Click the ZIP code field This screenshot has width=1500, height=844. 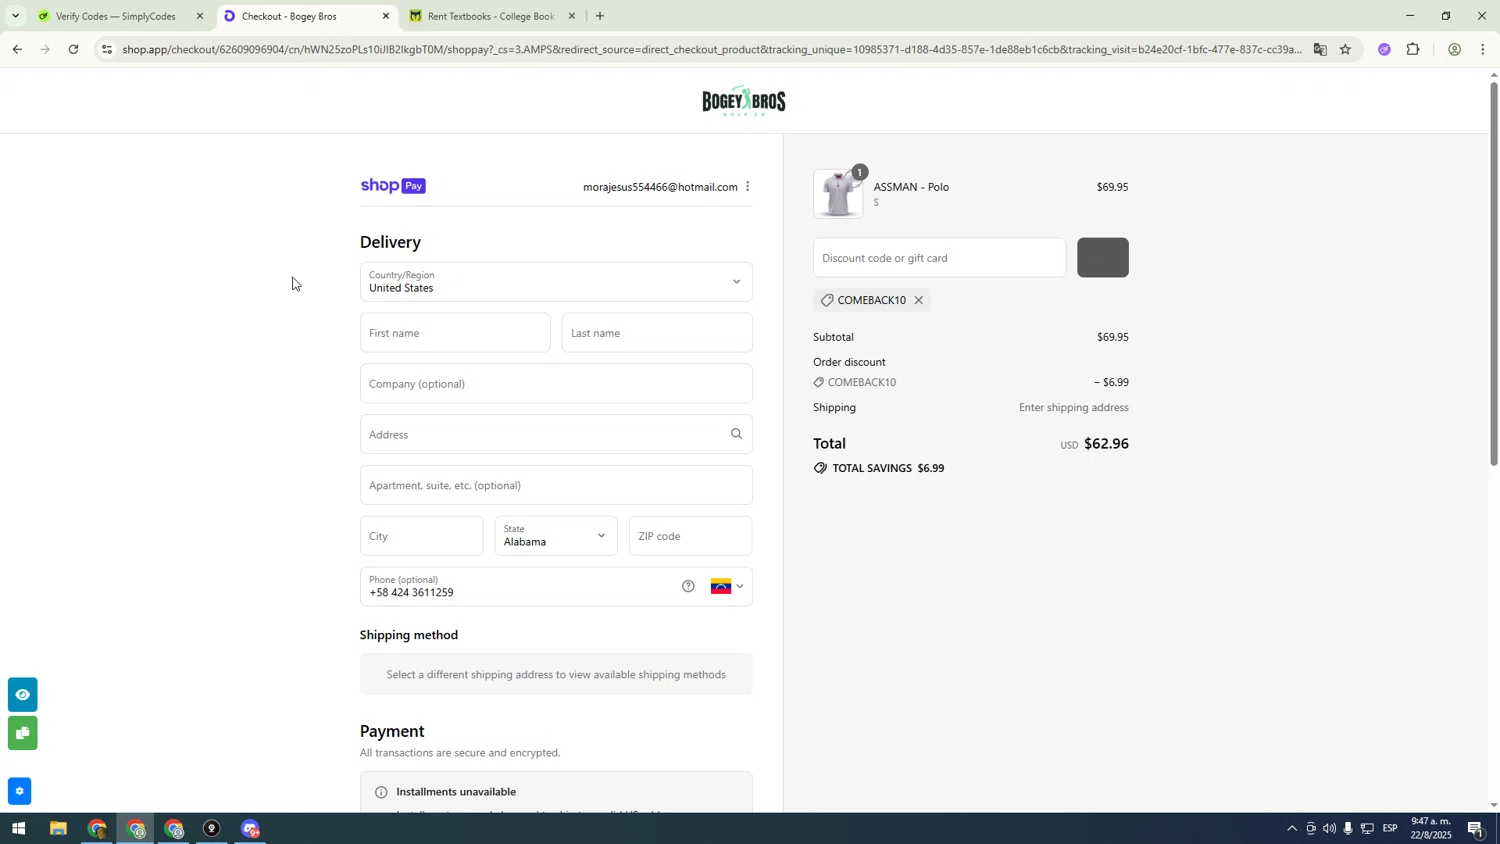(x=691, y=536)
